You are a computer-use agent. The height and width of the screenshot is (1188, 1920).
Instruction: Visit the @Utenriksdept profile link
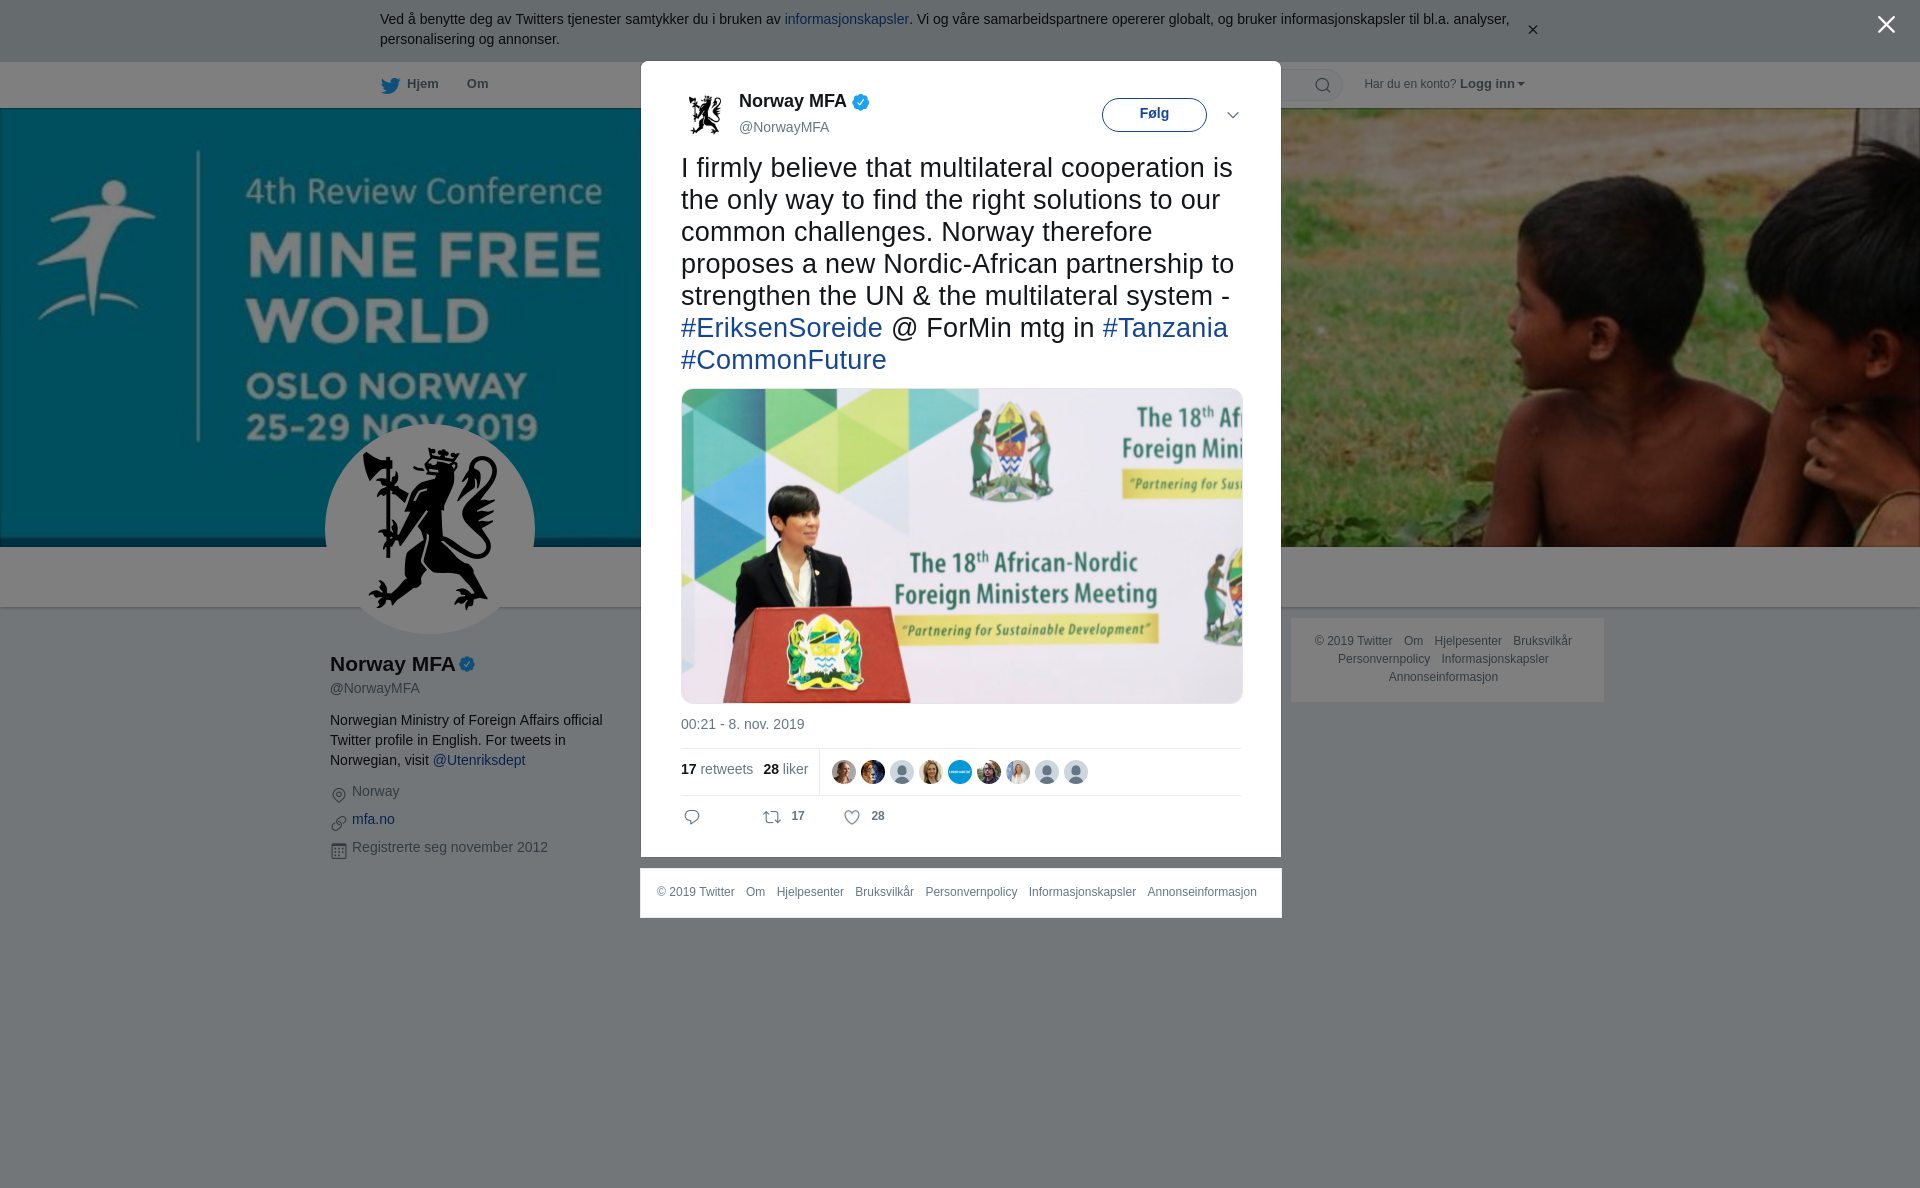[x=479, y=760]
